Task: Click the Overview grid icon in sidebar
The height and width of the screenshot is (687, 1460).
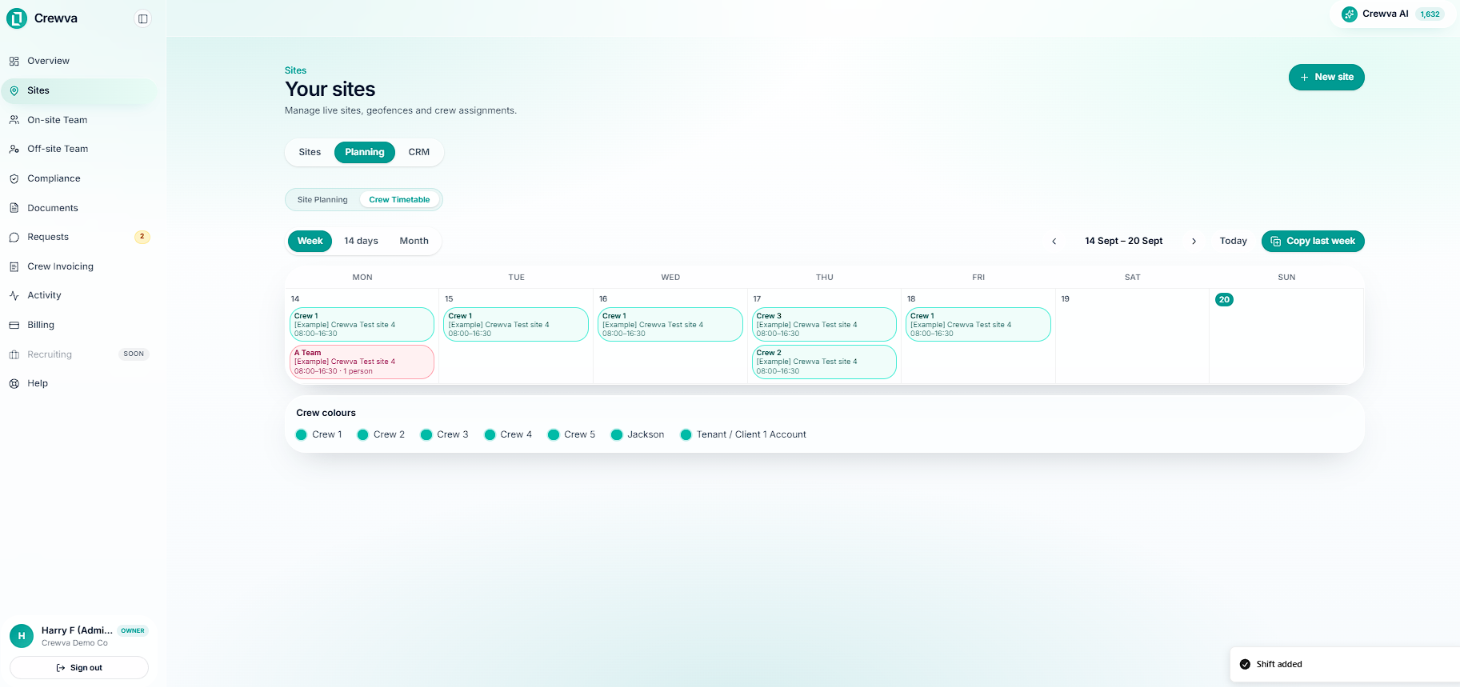Action: click(14, 61)
